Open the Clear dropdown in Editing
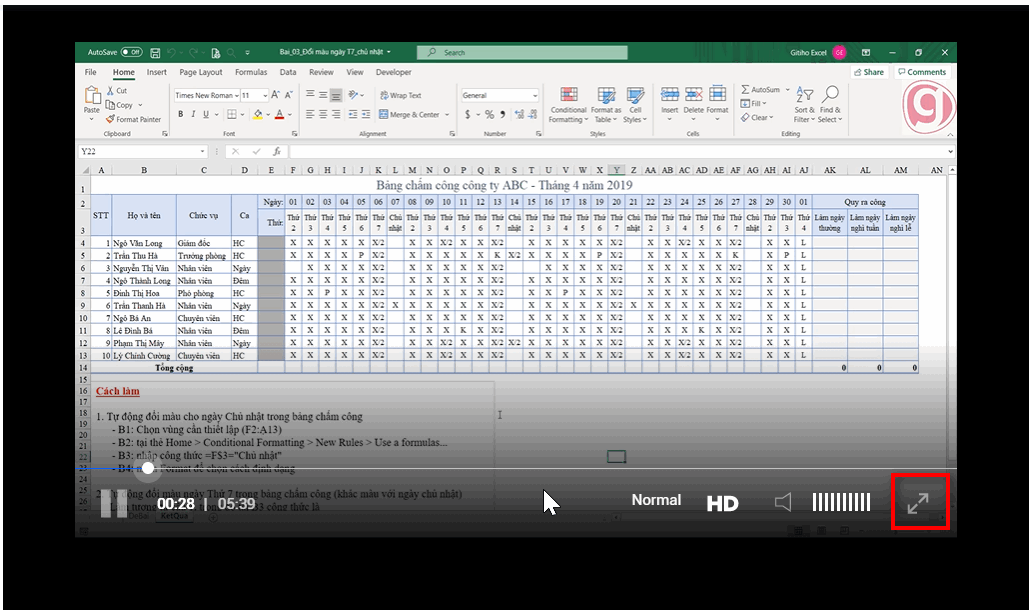This screenshot has height=610, width=1029. pos(757,117)
